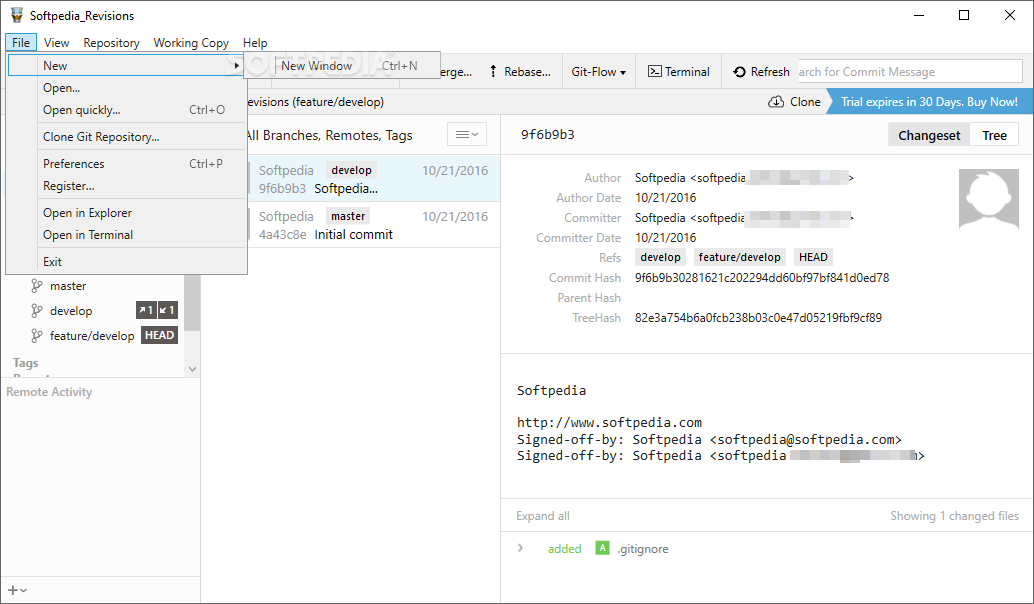Open the plus add menu at bottom

coord(17,591)
